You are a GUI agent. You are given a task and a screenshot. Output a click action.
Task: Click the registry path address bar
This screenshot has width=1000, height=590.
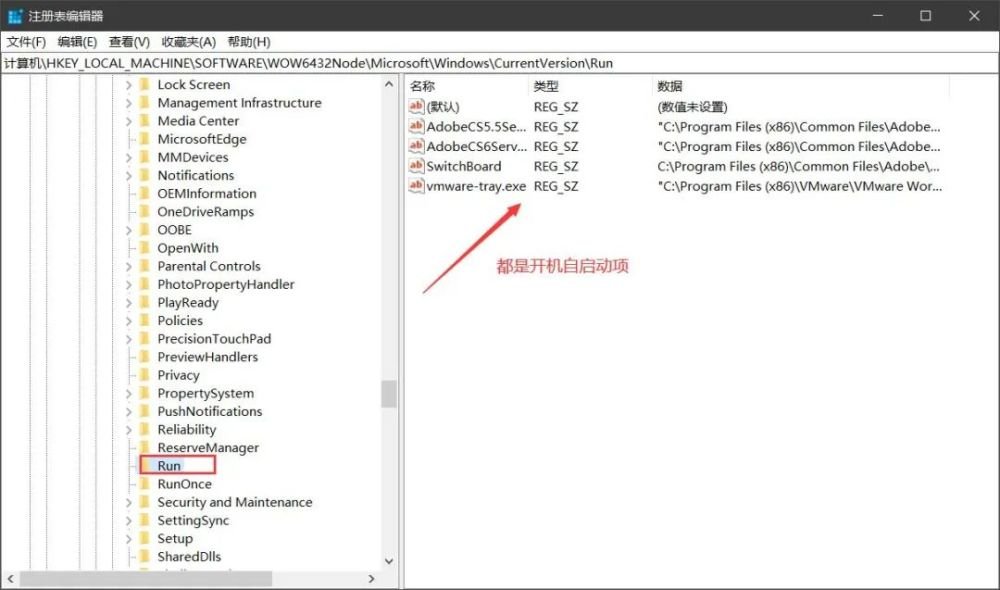click(x=500, y=63)
